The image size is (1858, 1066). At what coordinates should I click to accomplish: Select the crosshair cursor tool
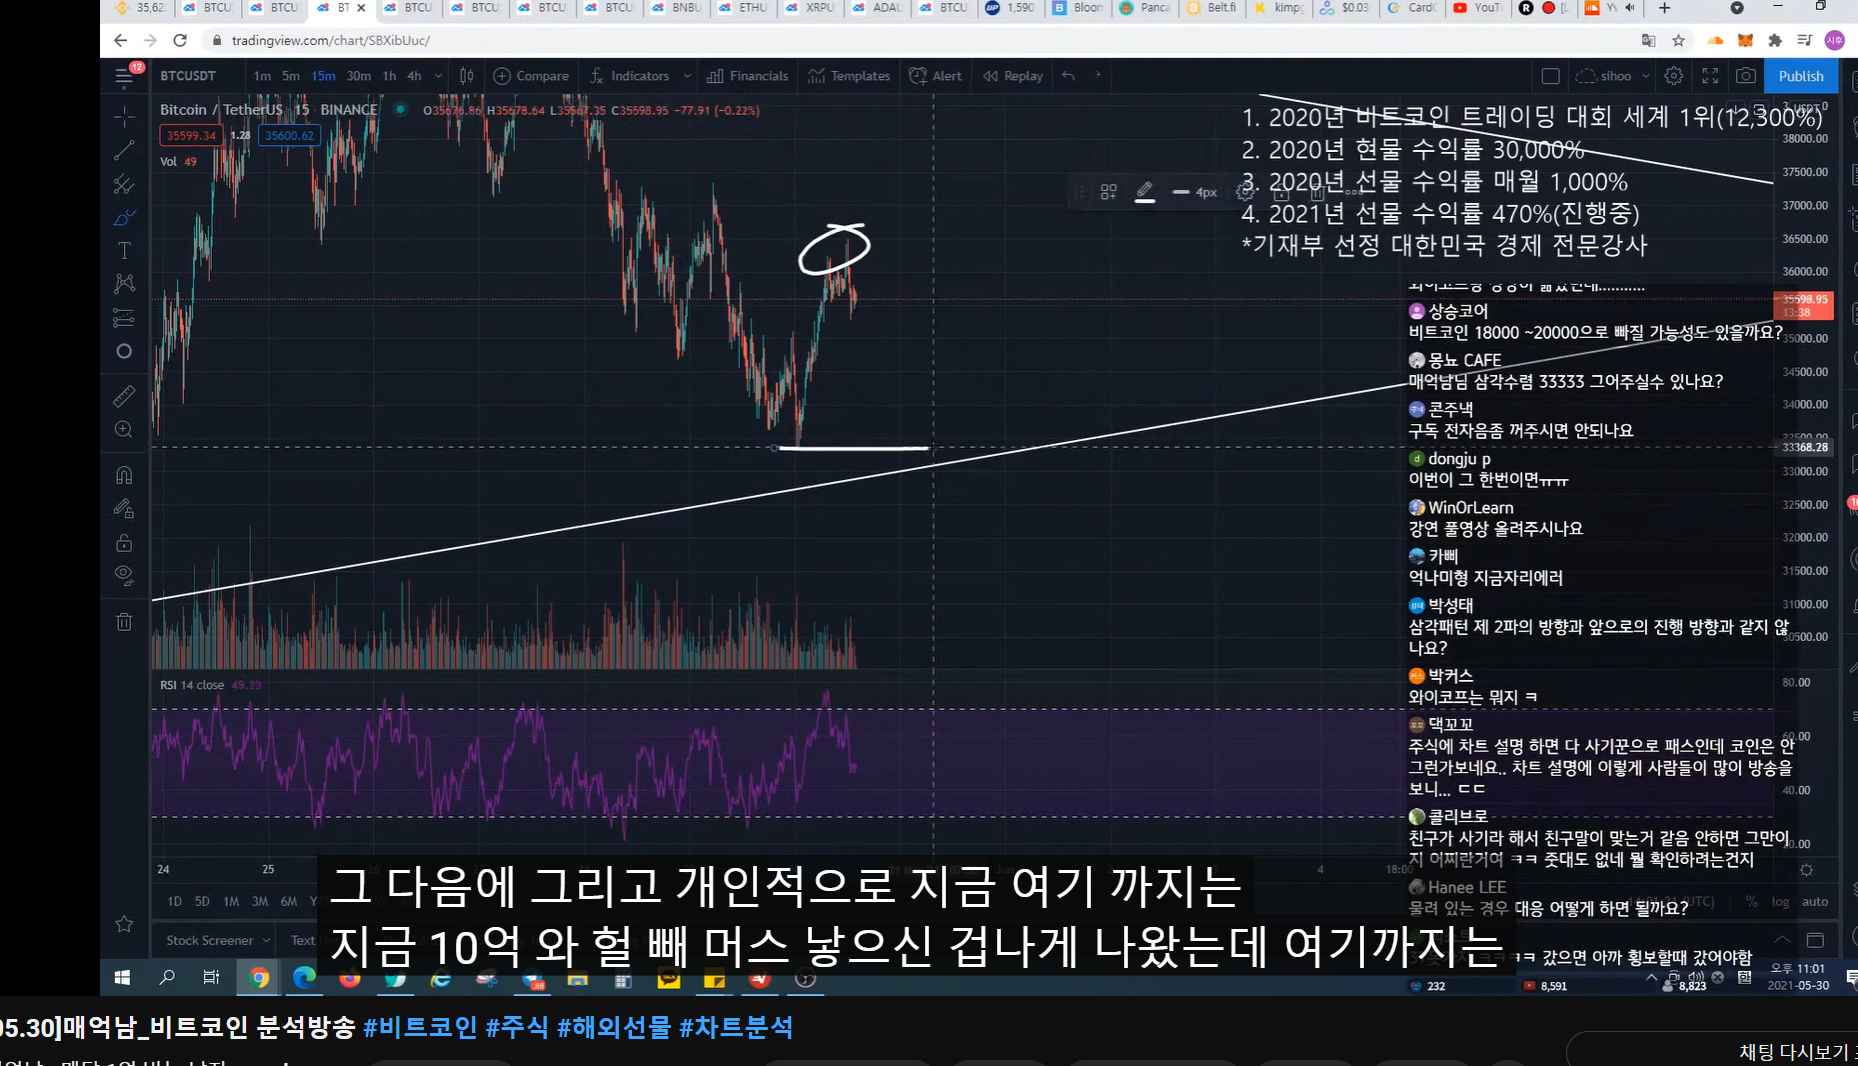[124, 117]
